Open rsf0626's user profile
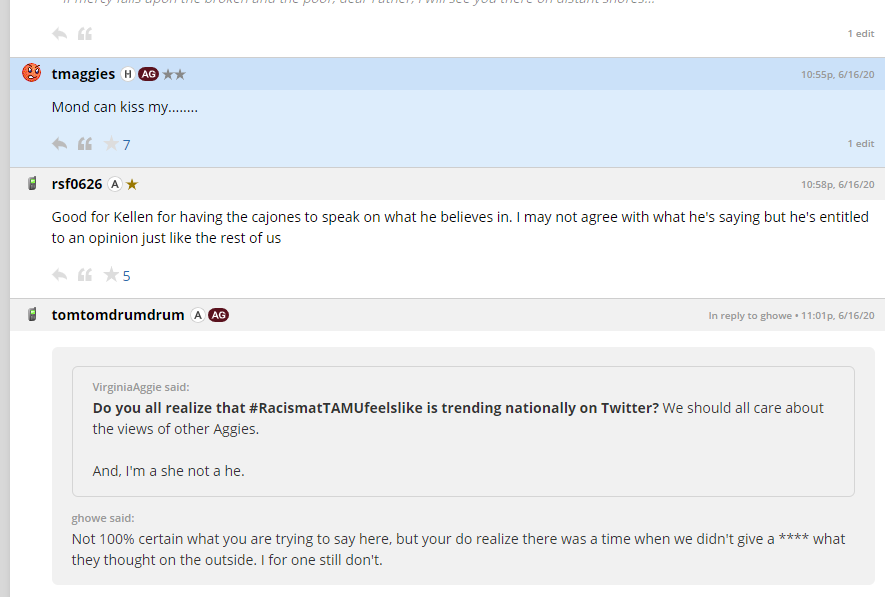 pyautogui.click(x=77, y=184)
